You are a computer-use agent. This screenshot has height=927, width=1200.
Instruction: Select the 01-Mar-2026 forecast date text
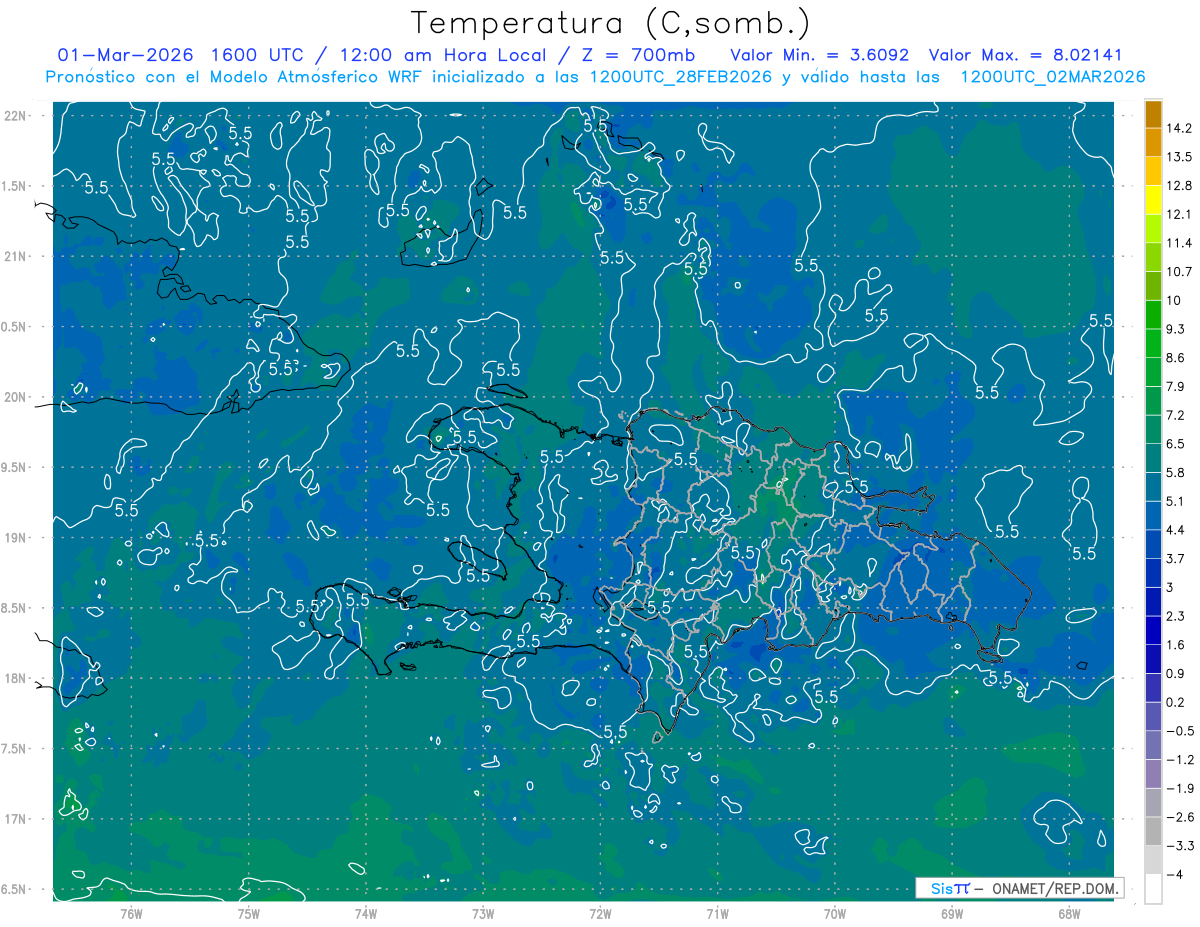[125, 55]
